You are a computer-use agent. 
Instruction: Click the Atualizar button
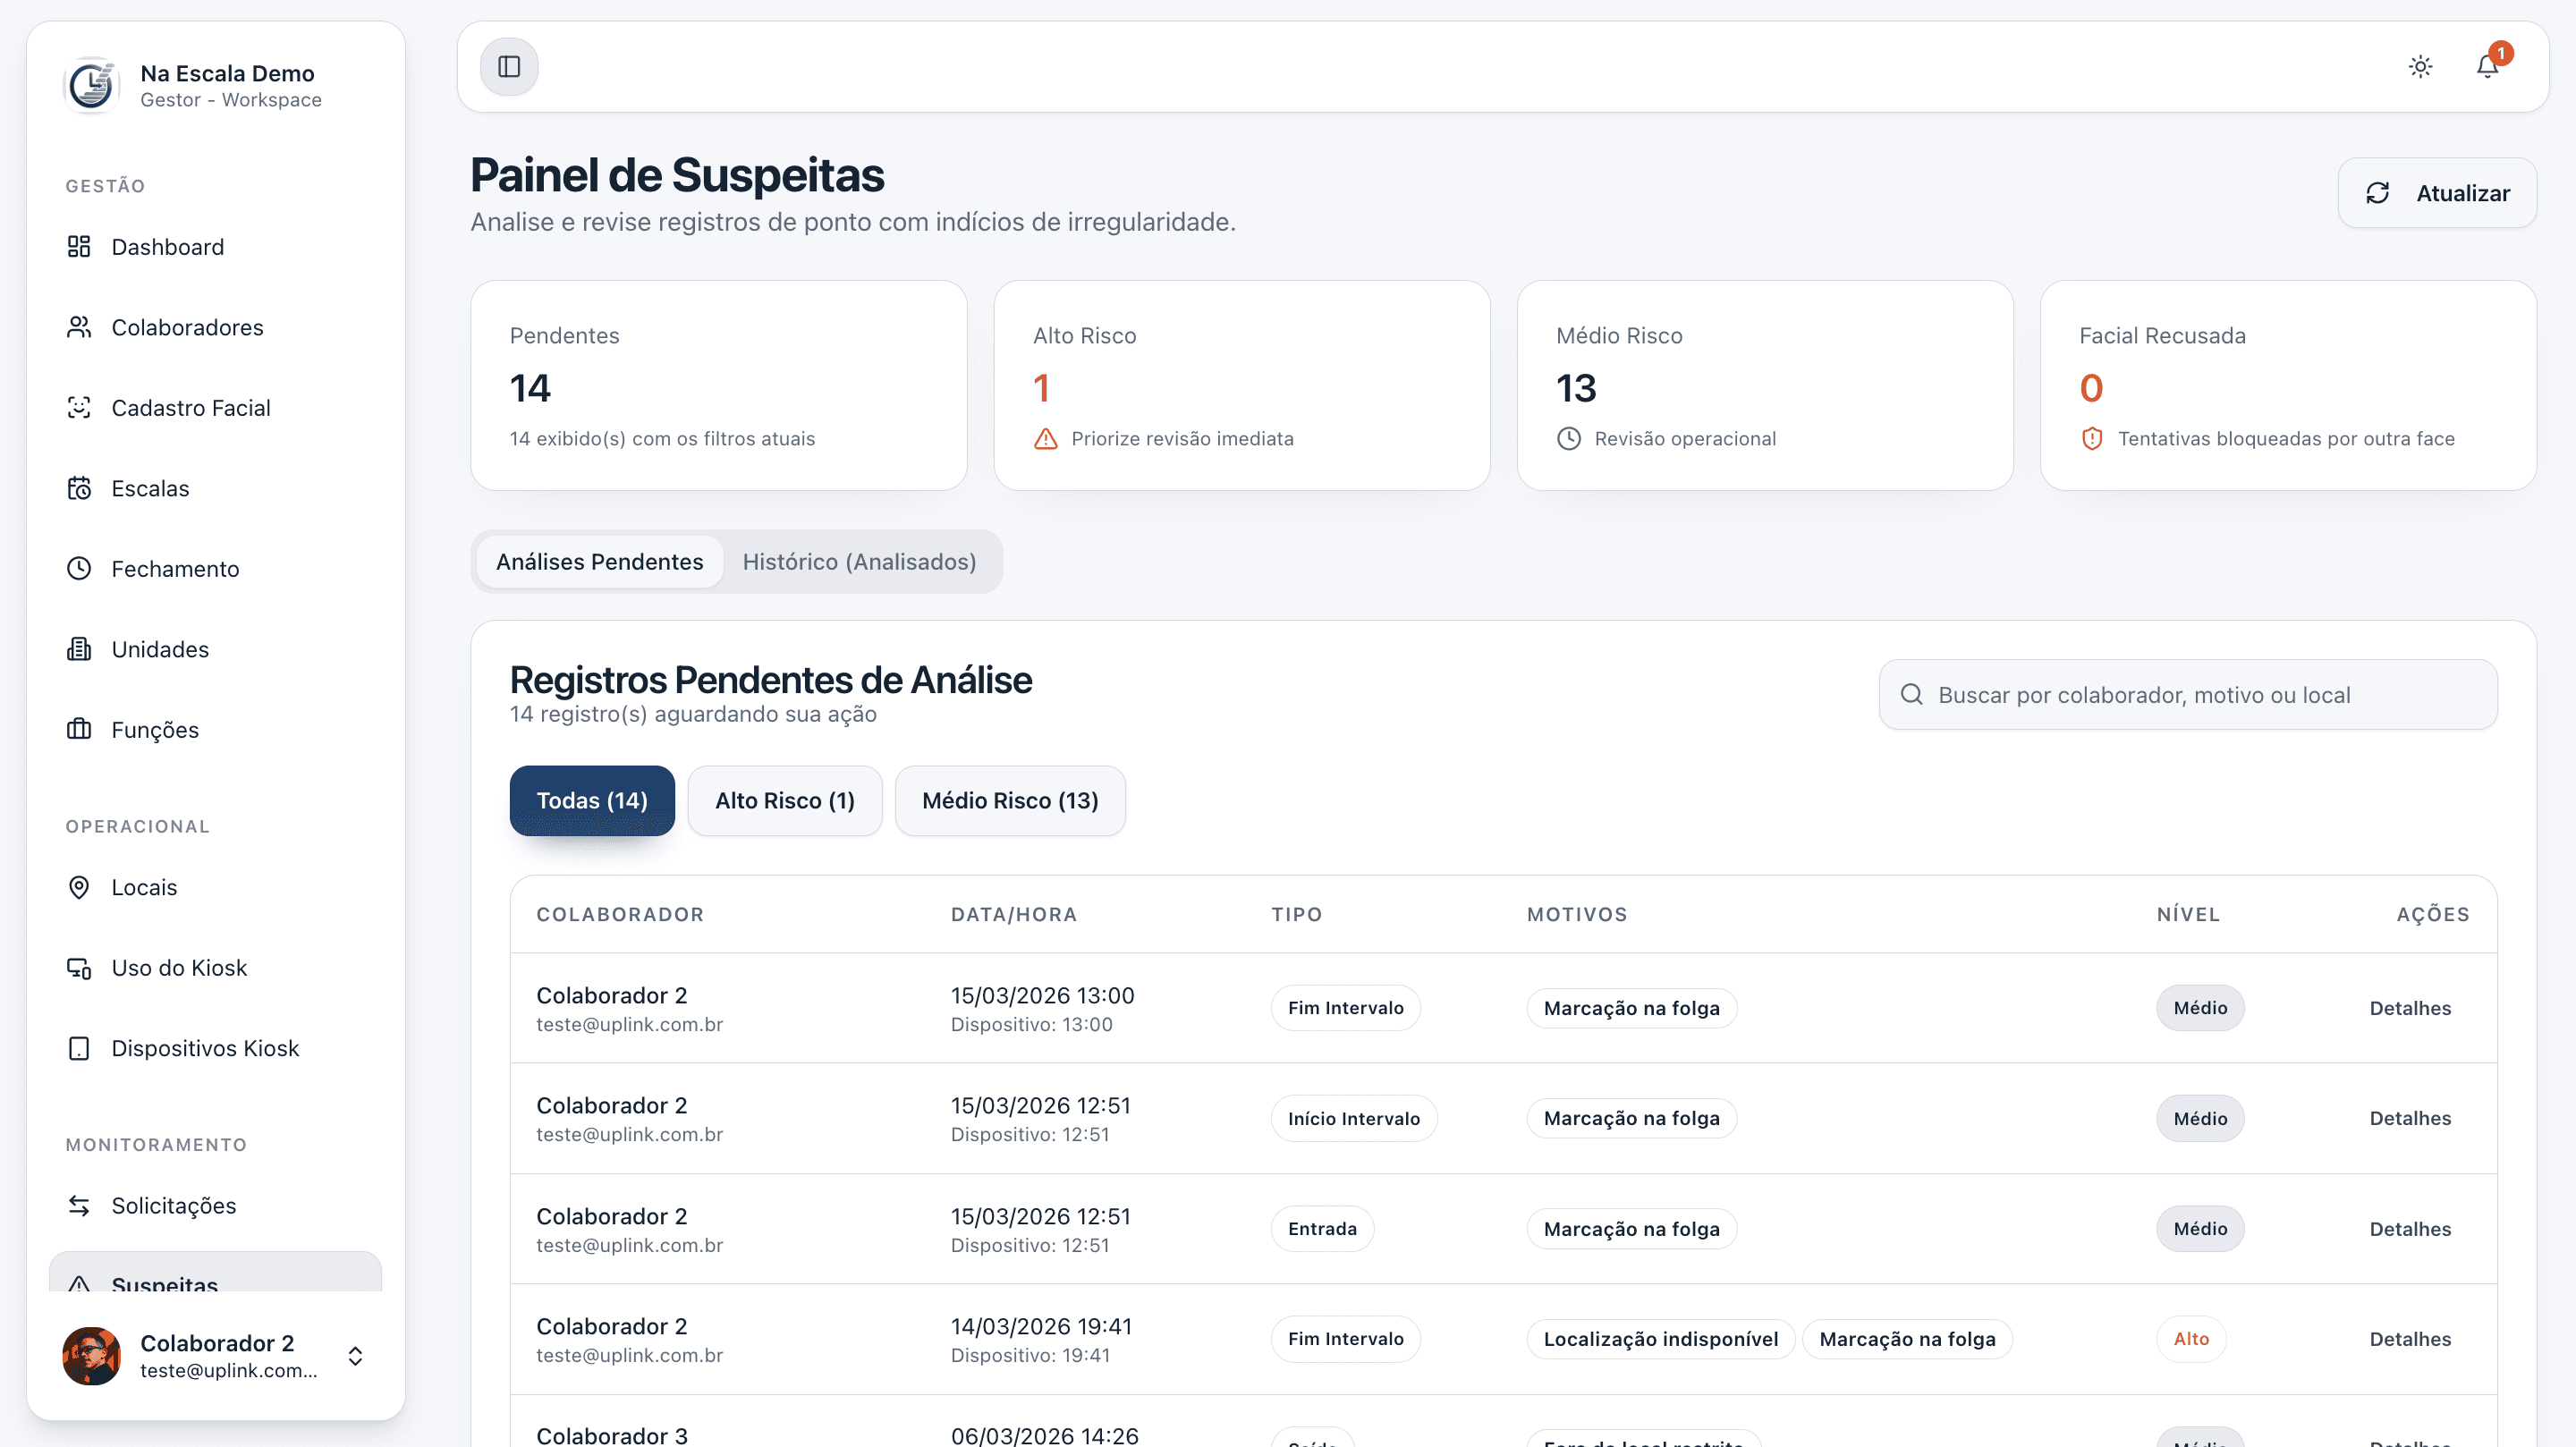[x=2438, y=192]
